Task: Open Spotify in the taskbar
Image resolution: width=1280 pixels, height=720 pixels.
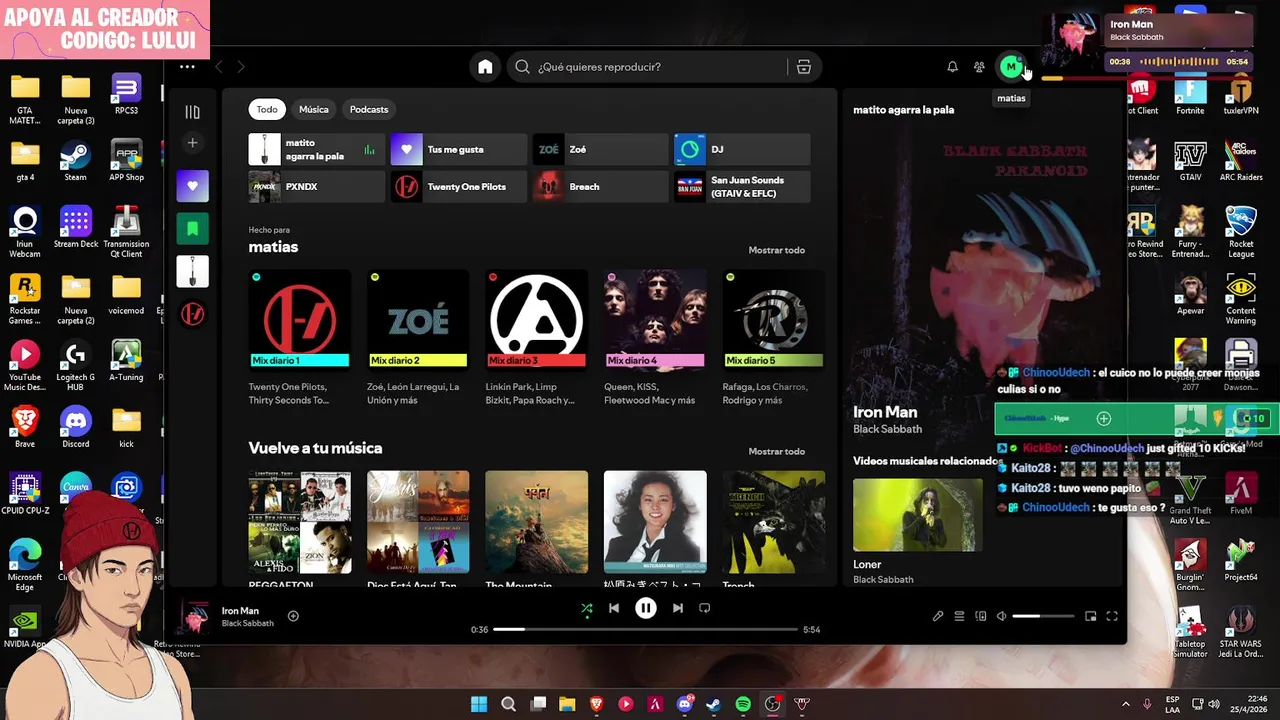Action: coord(743,704)
